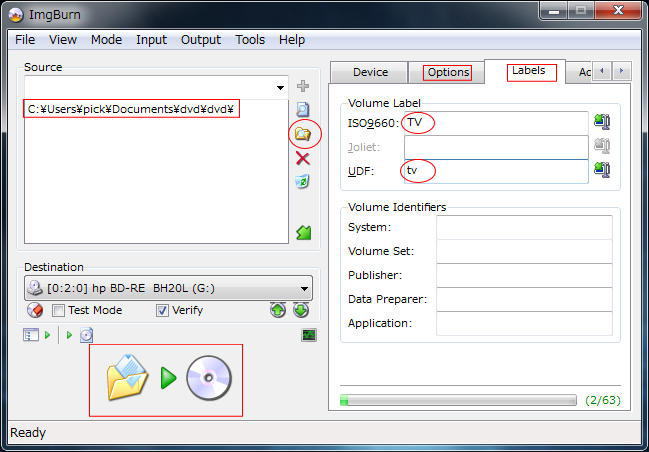Viewport: 649px width, 452px height.
Task: Click the recycle-bin clear-list icon
Action: 303,181
